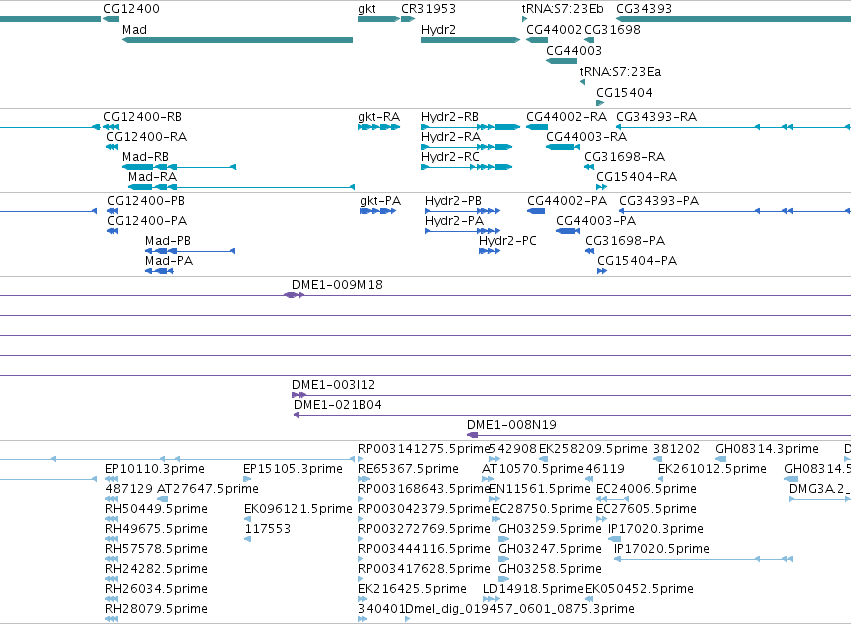The height and width of the screenshot is (624, 851).
Task: Click the Hydr2 gene label
Action: tap(438, 30)
